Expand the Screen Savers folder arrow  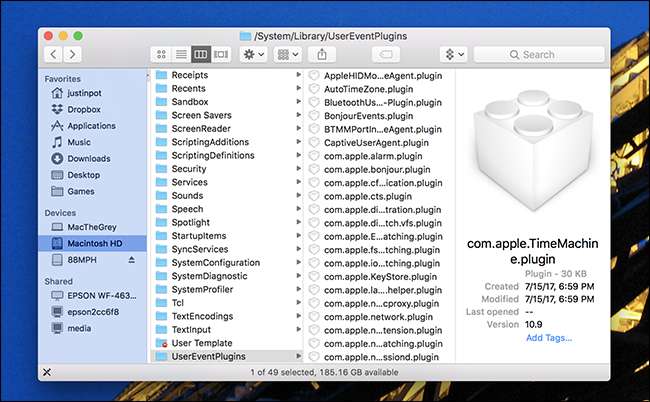[298, 115]
